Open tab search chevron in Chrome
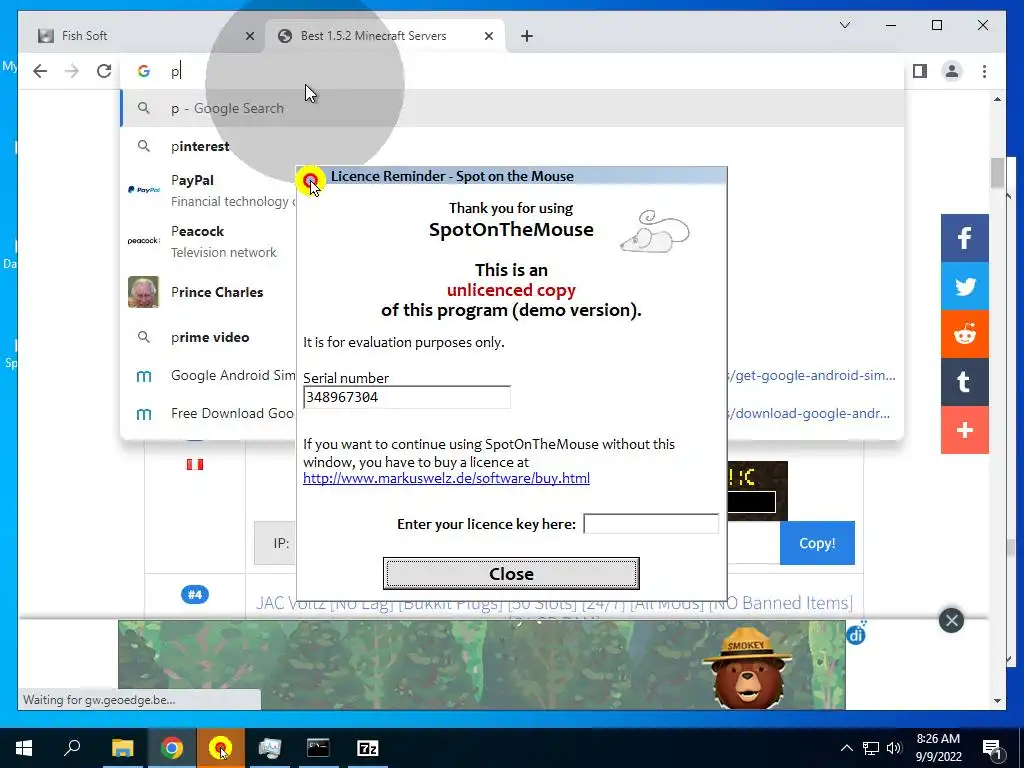 (844, 25)
